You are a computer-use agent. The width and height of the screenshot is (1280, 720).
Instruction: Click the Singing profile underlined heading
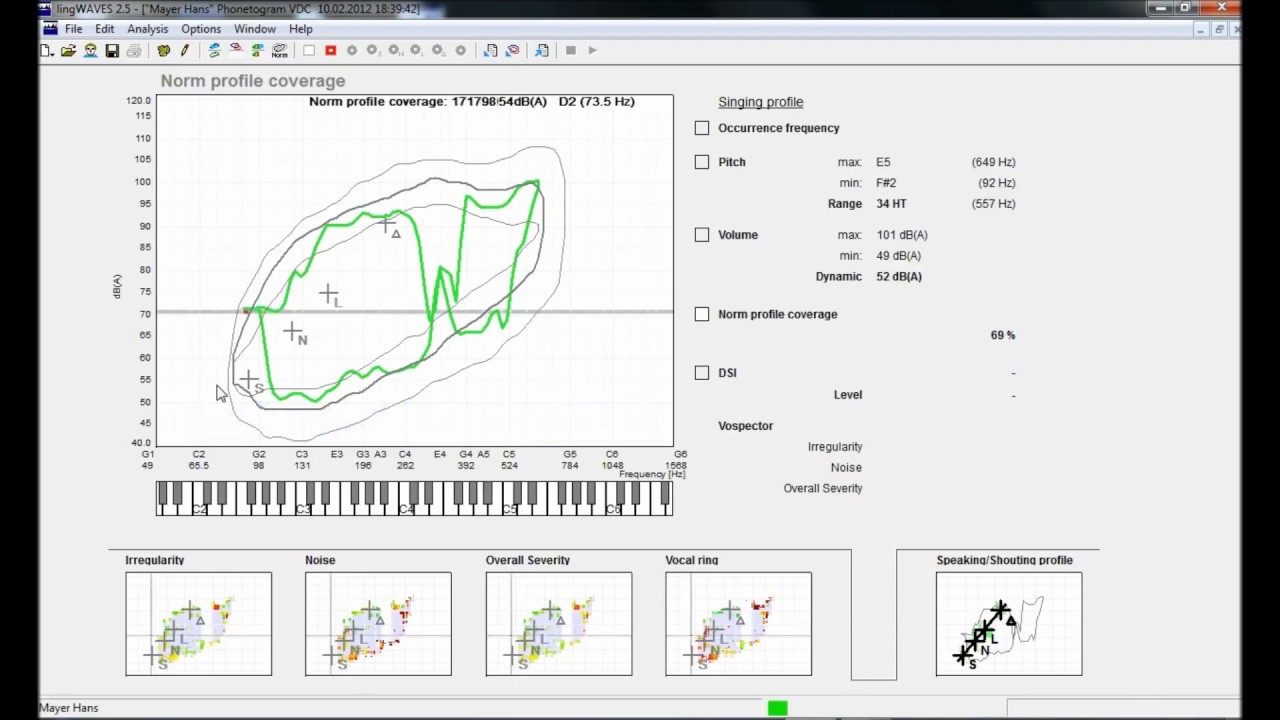(x=761, y=102)
